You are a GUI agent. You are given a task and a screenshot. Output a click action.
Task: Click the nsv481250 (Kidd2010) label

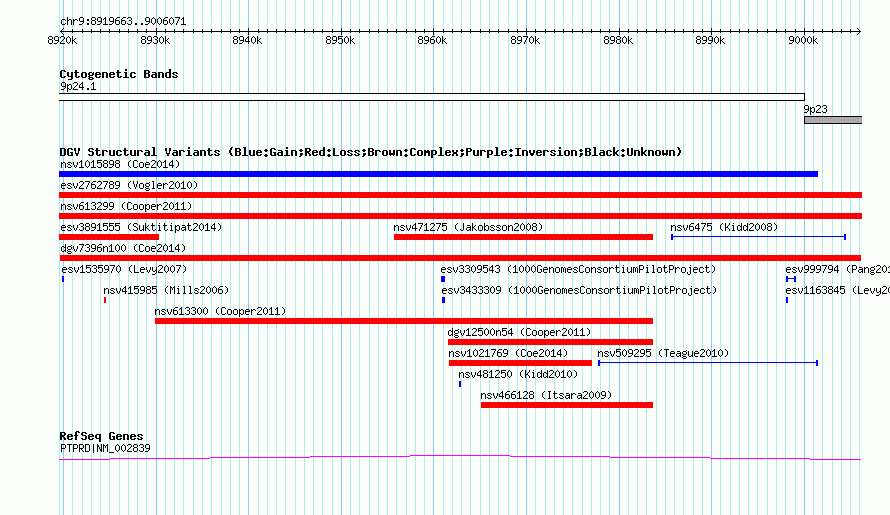point(518,374)
